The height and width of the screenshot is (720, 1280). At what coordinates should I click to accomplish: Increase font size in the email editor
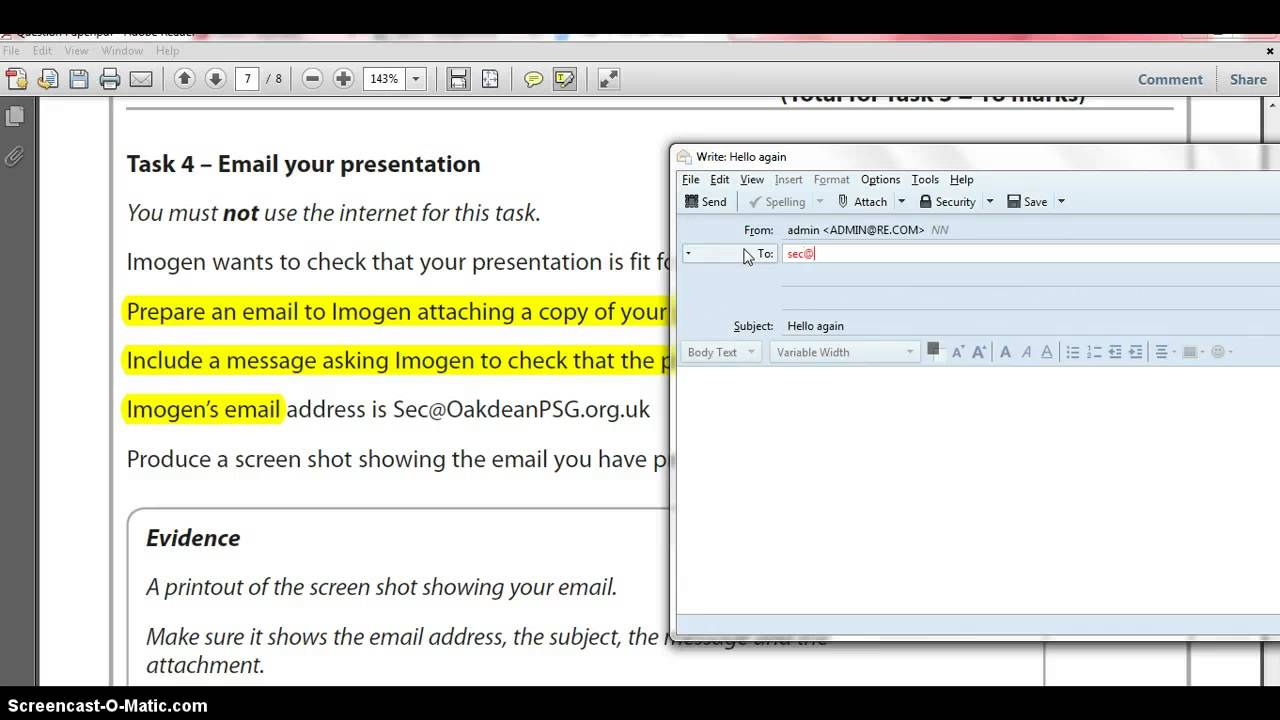point(979,352)
